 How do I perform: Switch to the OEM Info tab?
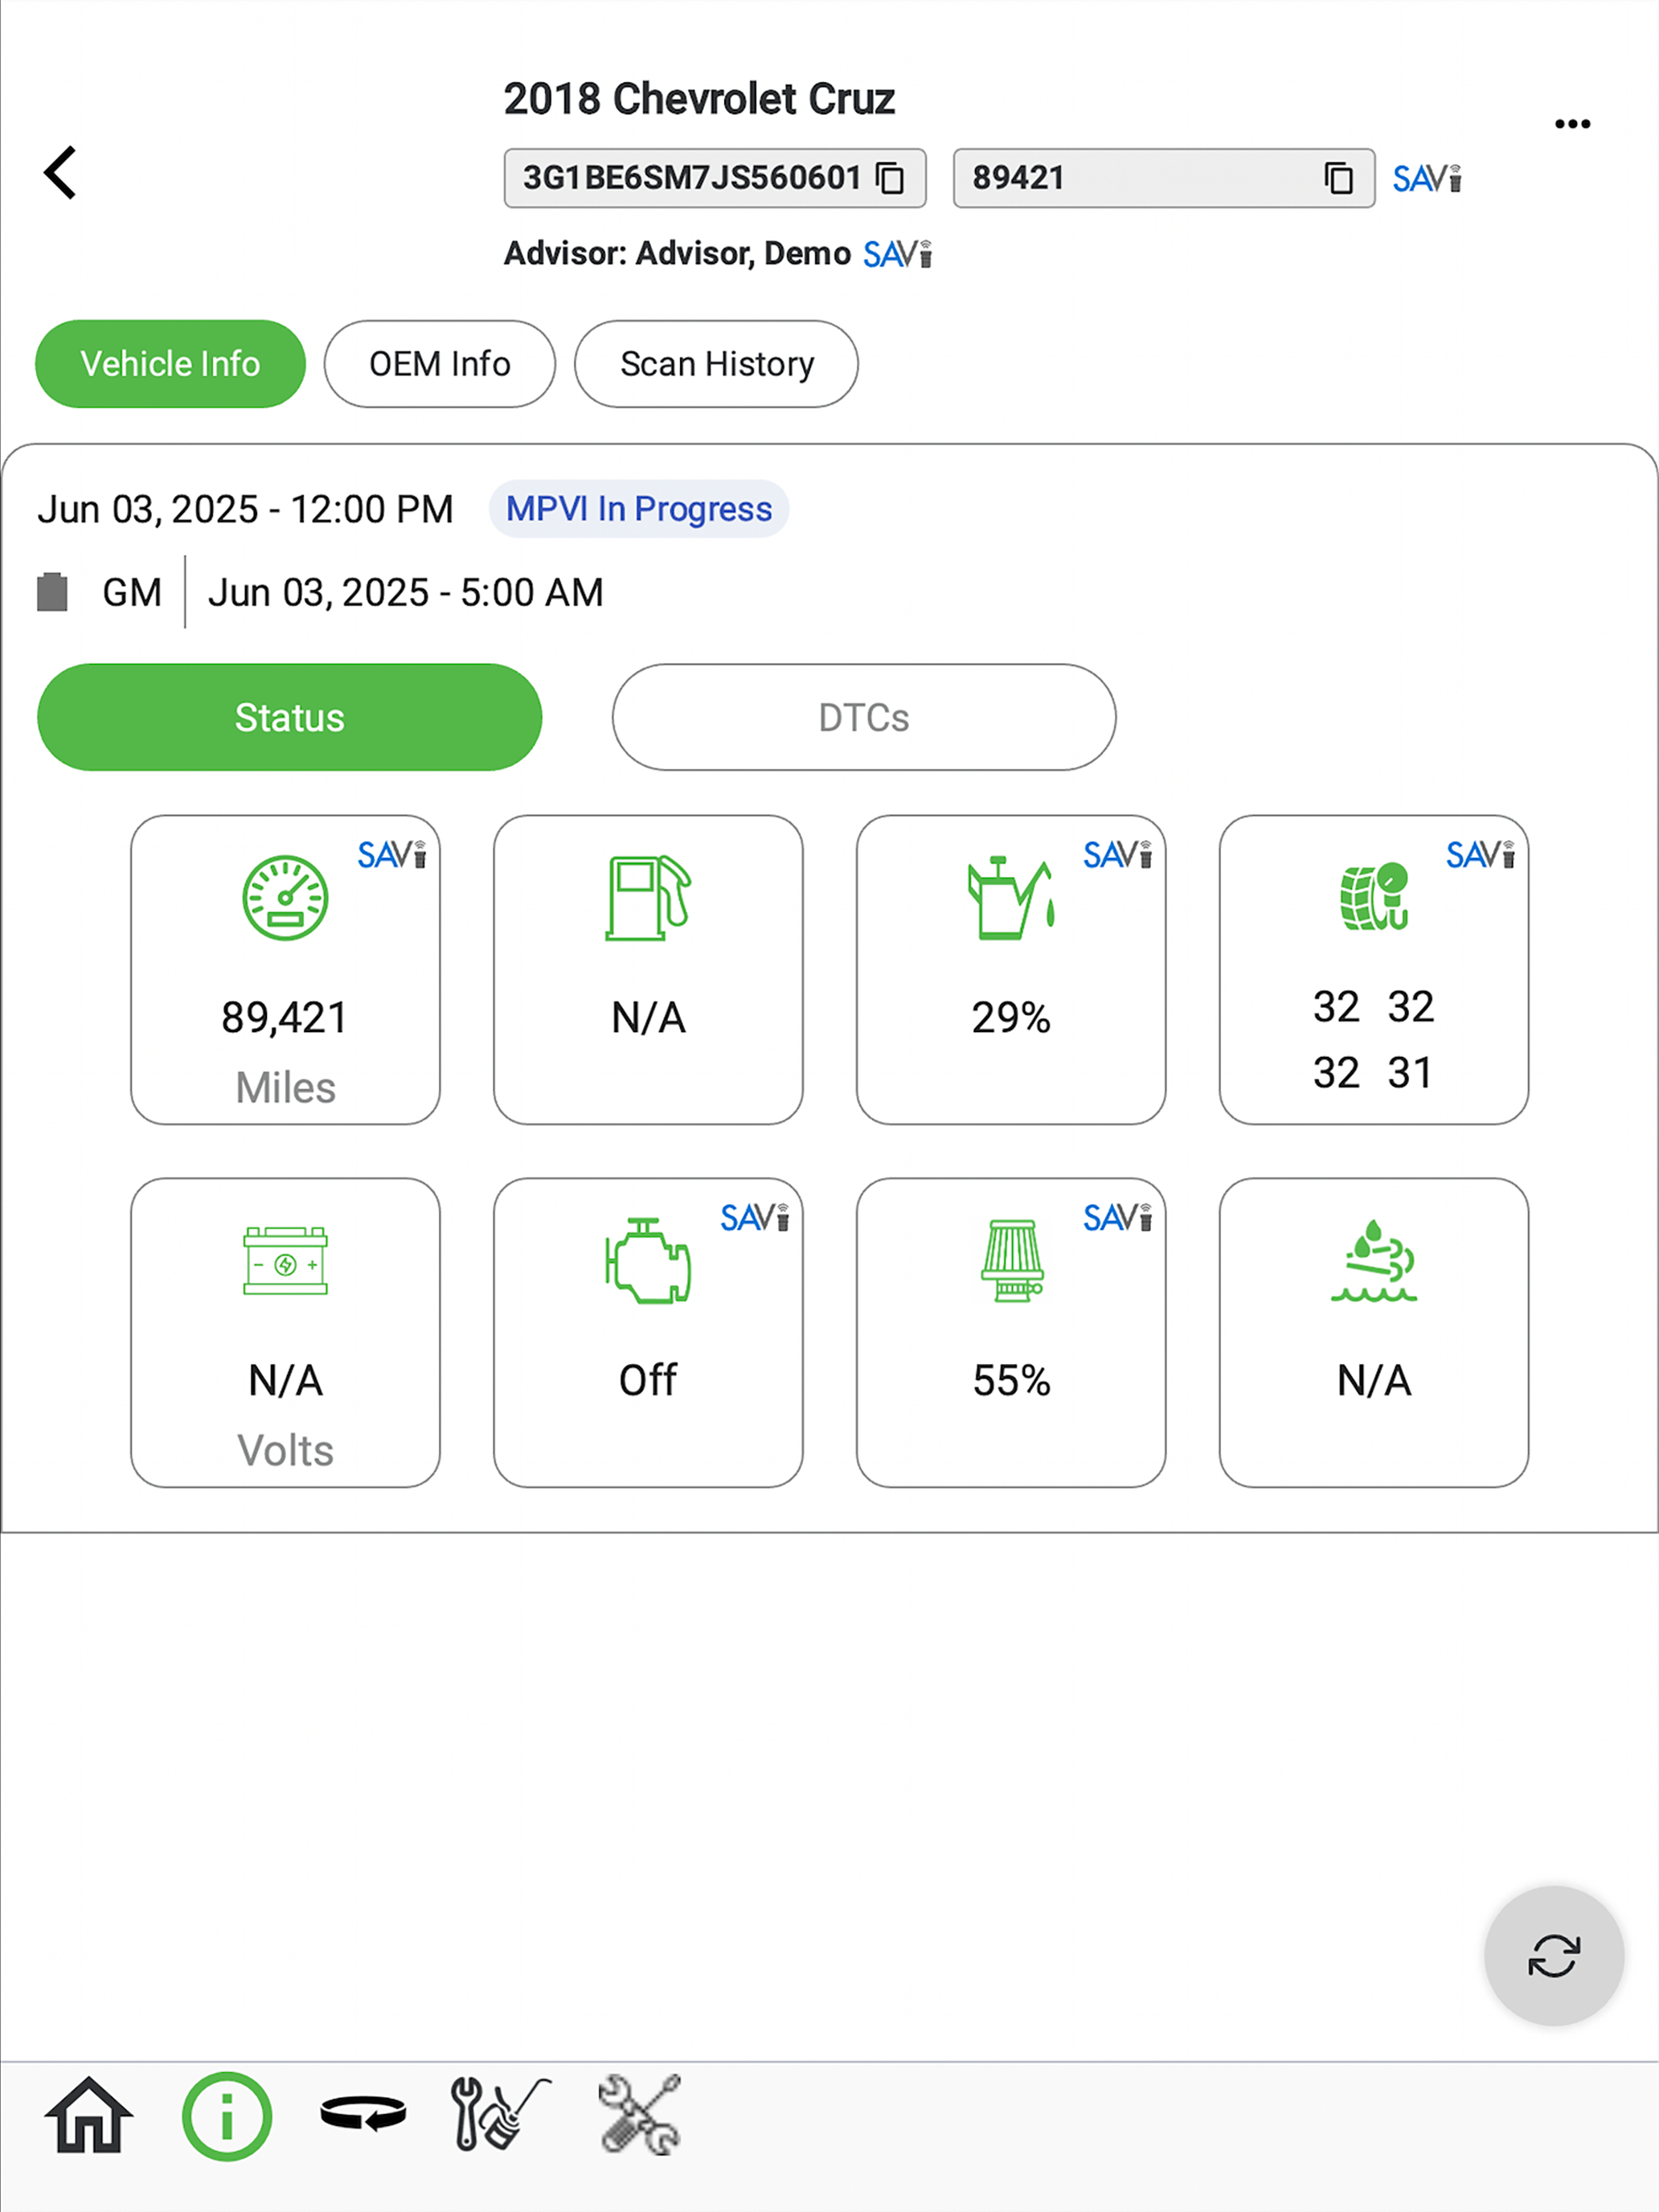pyautogui.click(x=439, y=364)
